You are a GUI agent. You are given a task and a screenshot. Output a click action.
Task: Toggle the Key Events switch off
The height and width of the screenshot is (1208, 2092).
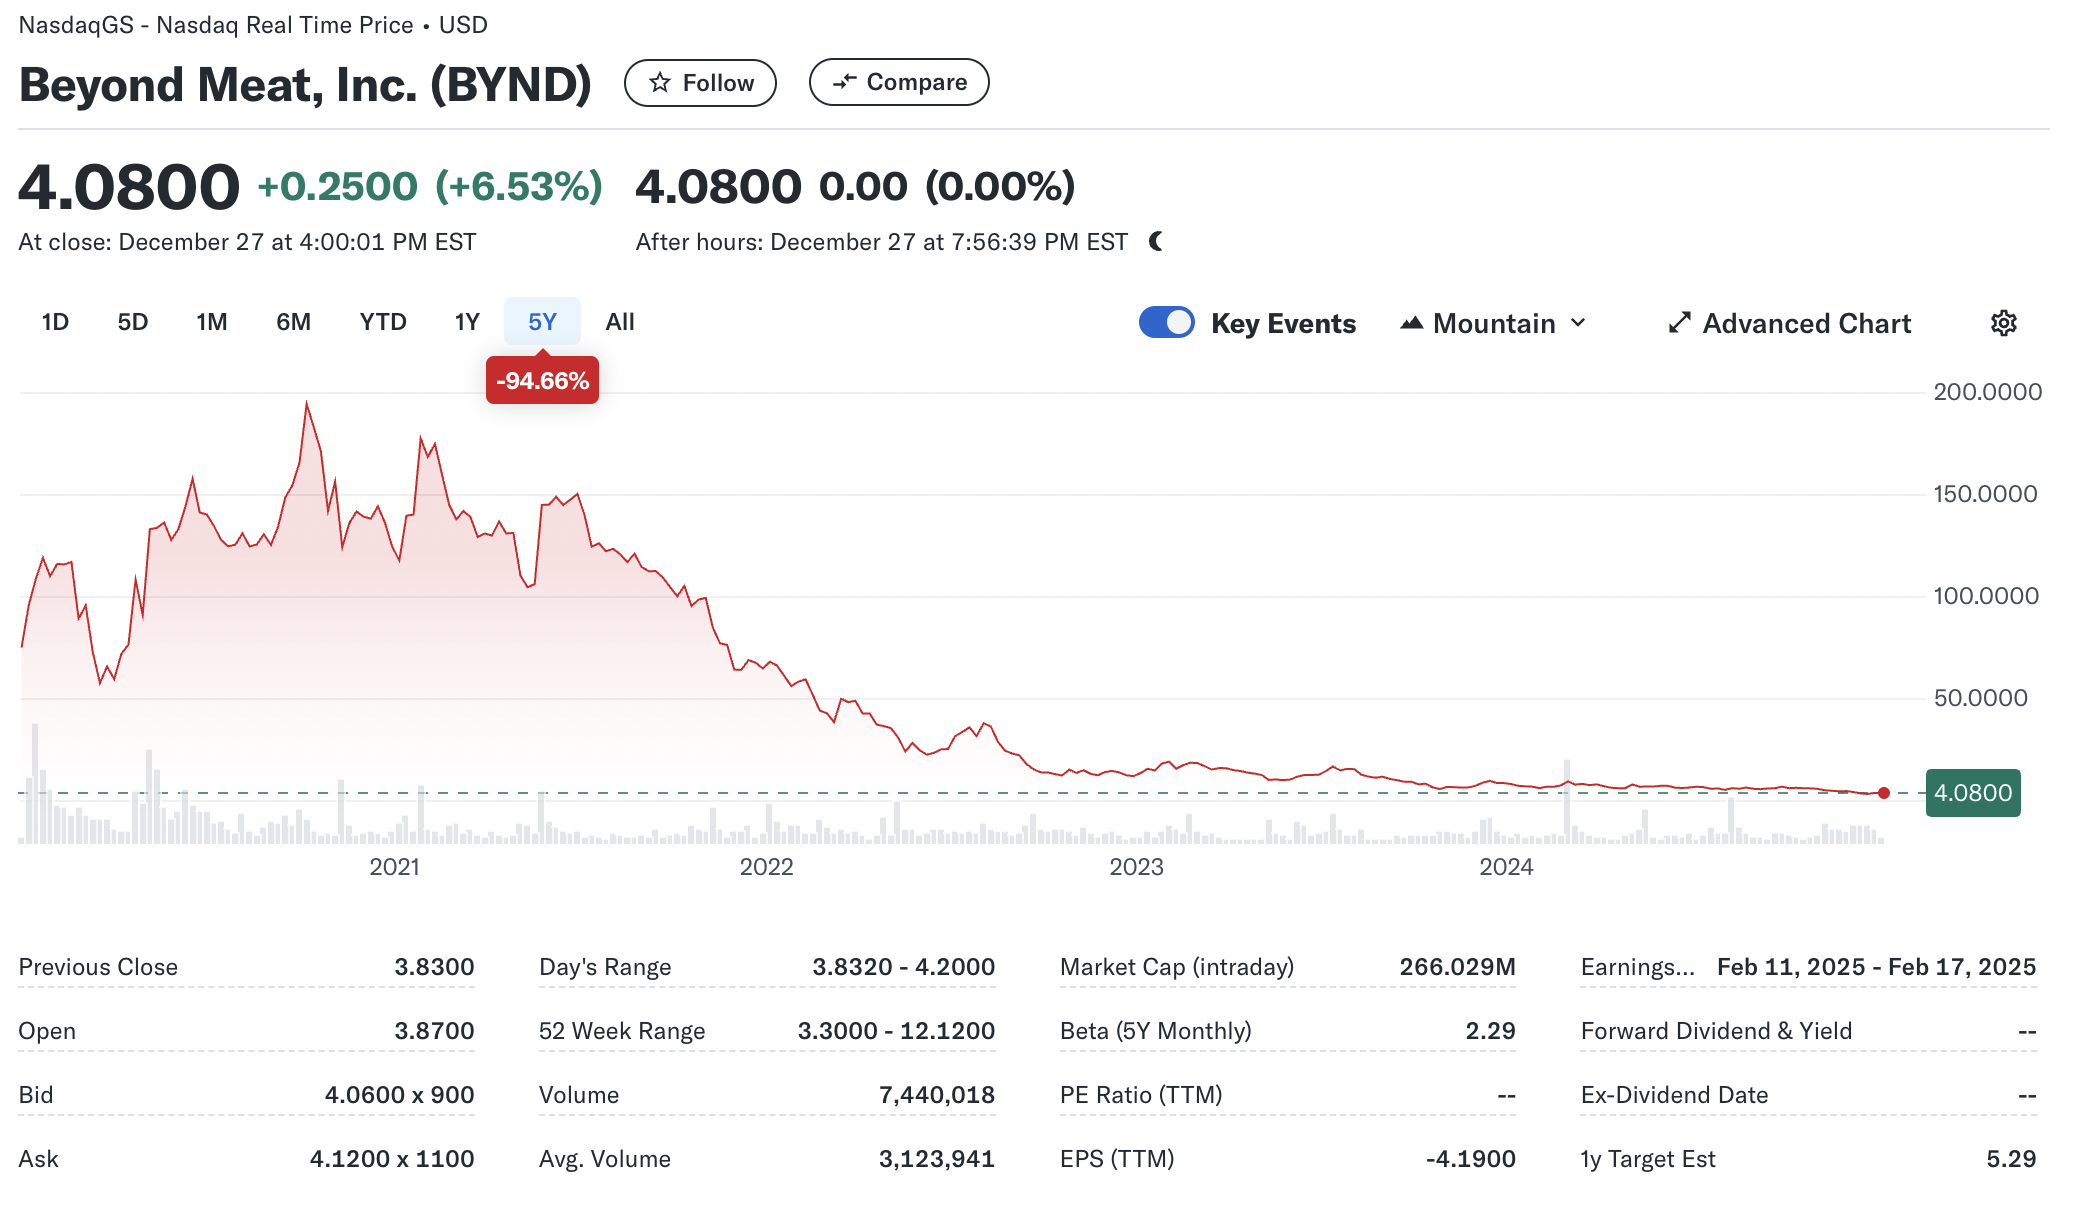coord(1166,322)
